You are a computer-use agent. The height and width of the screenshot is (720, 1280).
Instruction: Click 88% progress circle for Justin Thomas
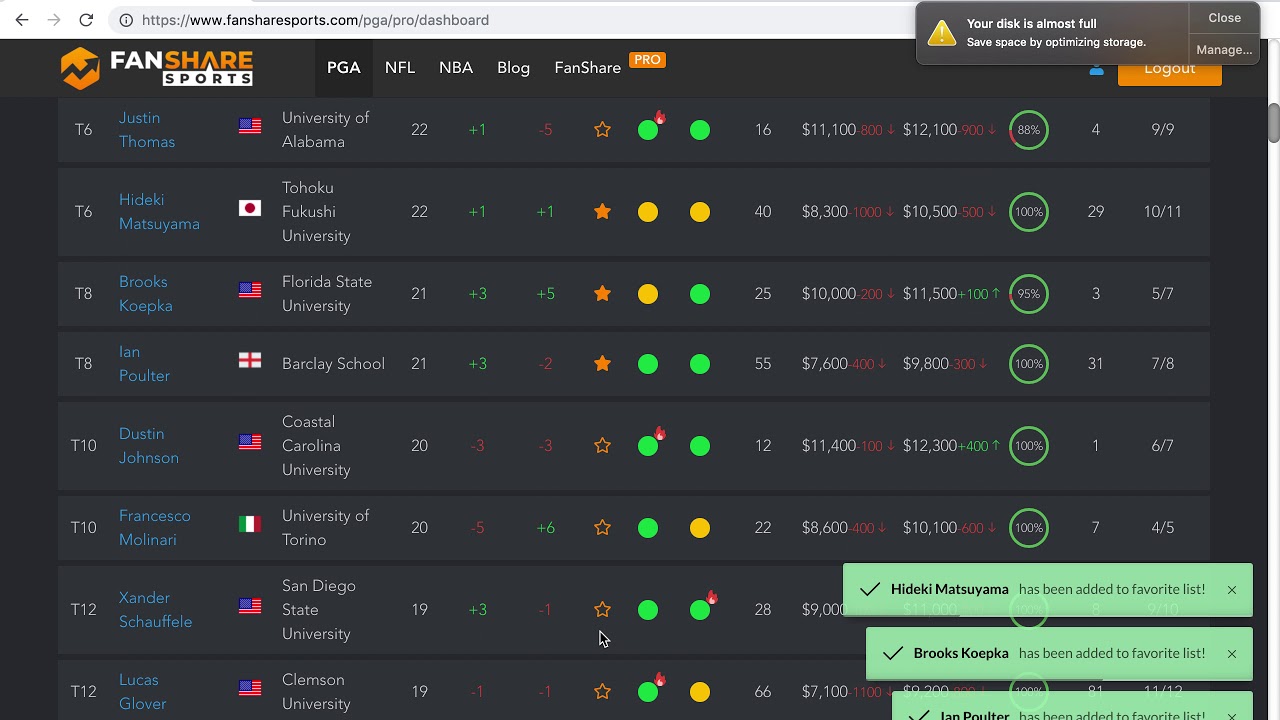coord(1029,130)
